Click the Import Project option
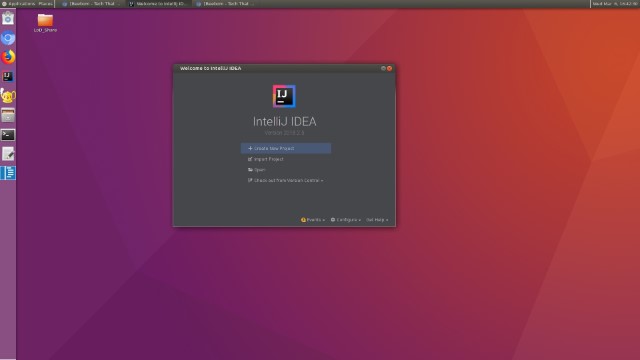 [x=265, y=159]
